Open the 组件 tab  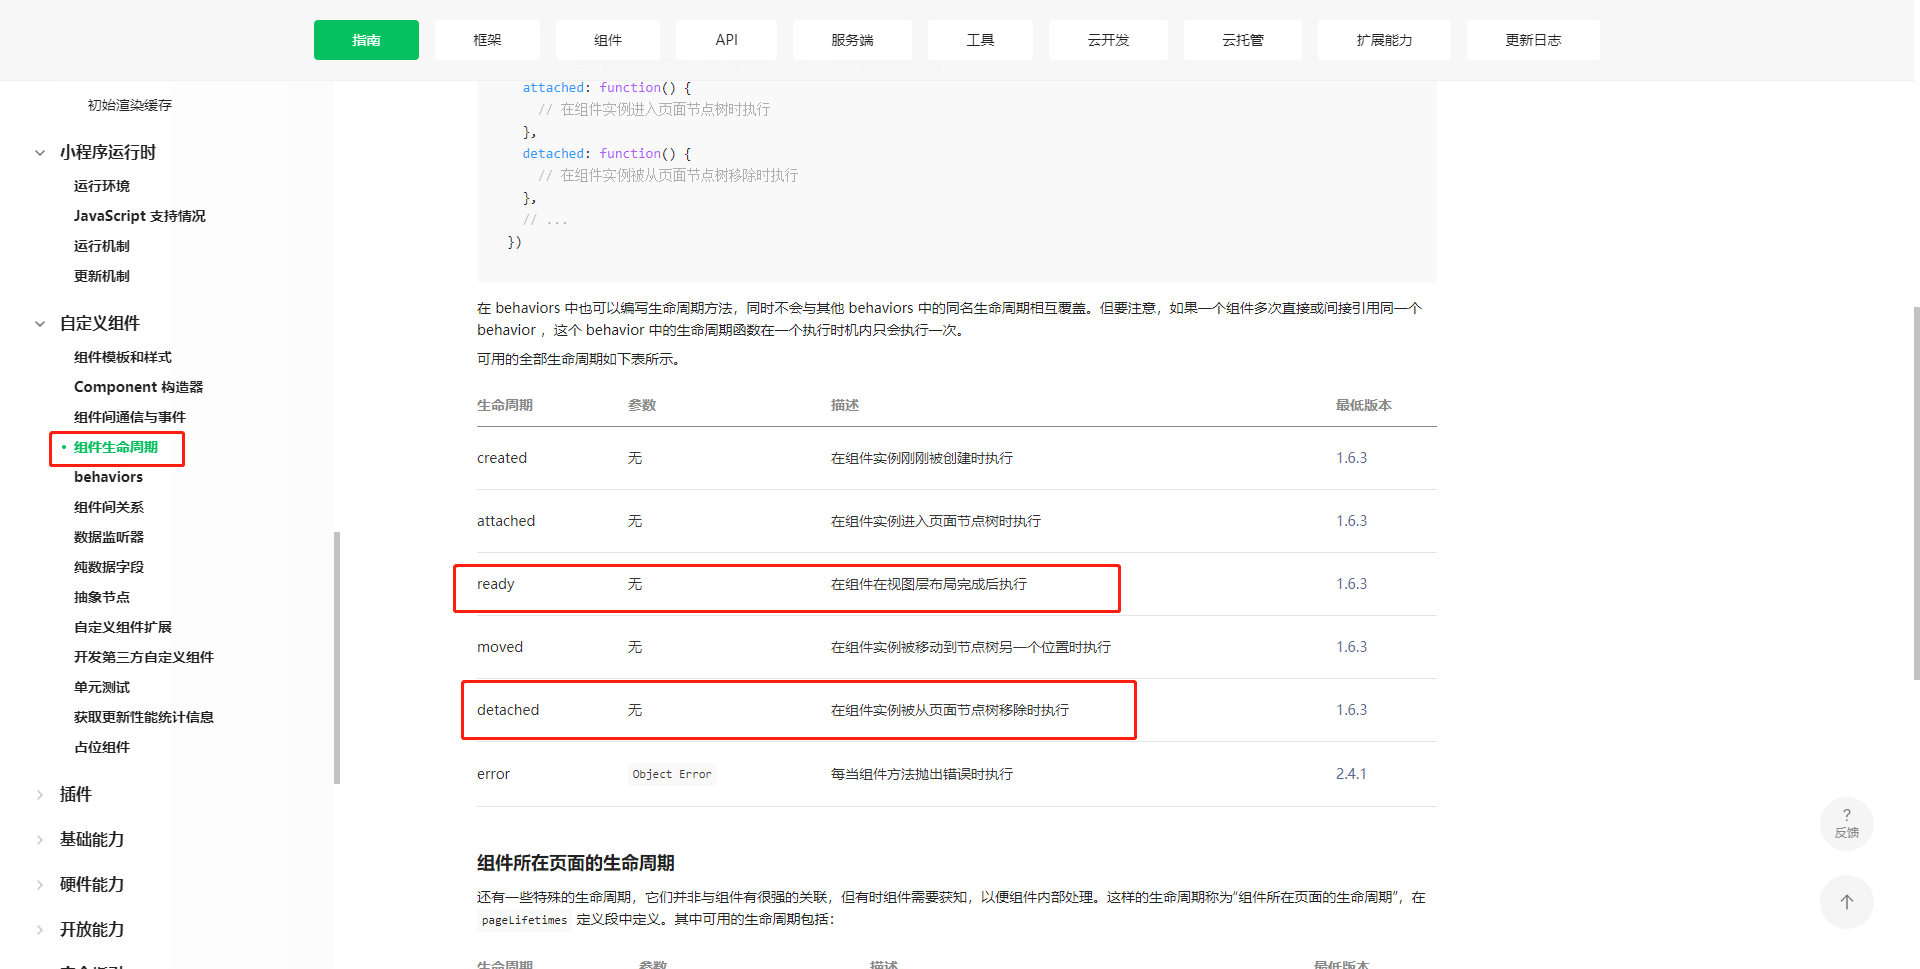(608, 40)
